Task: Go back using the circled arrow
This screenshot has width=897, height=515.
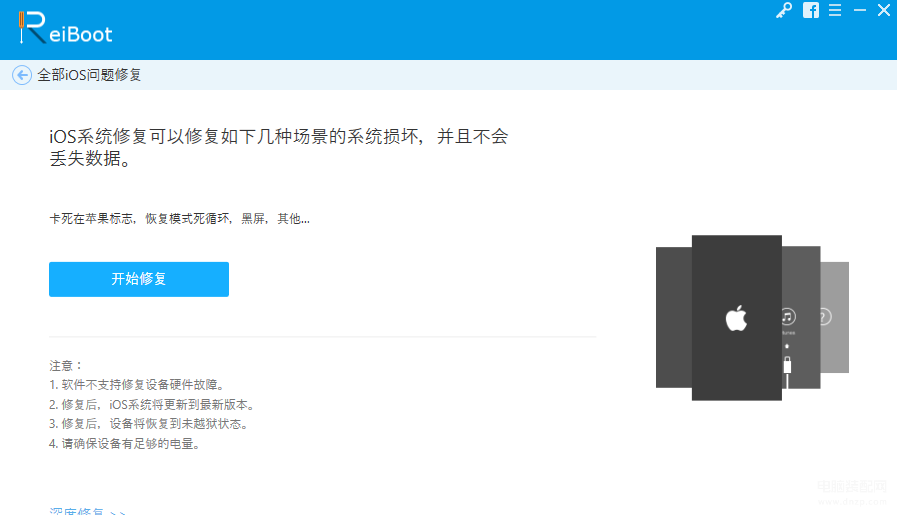Action: [22, 75]
